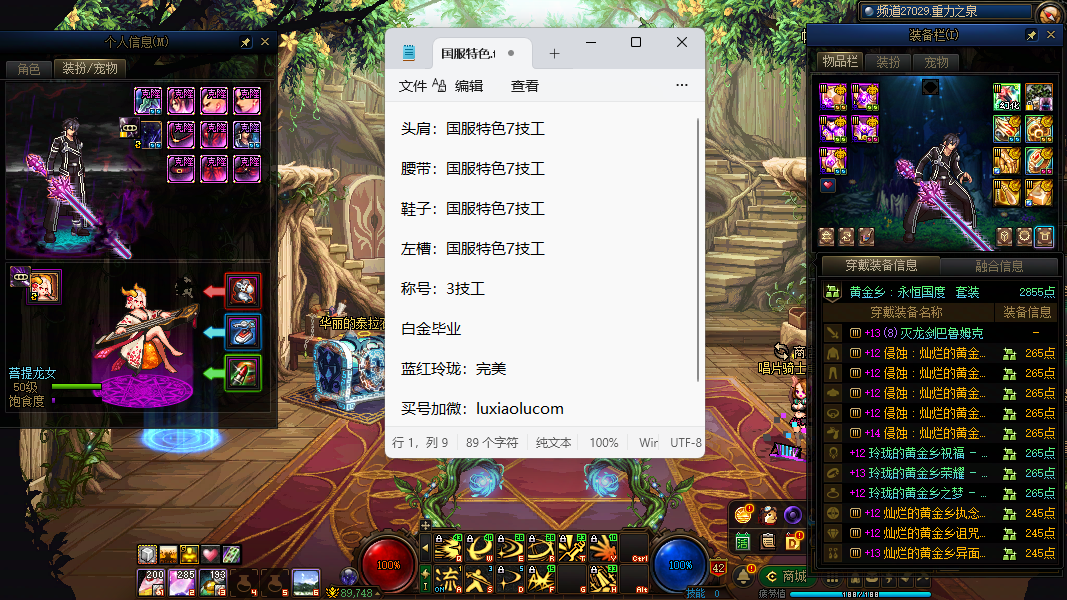This screenshot has height=600, width=1067.
Task: Click the red pet equipment slot icon
Action: 243,290
